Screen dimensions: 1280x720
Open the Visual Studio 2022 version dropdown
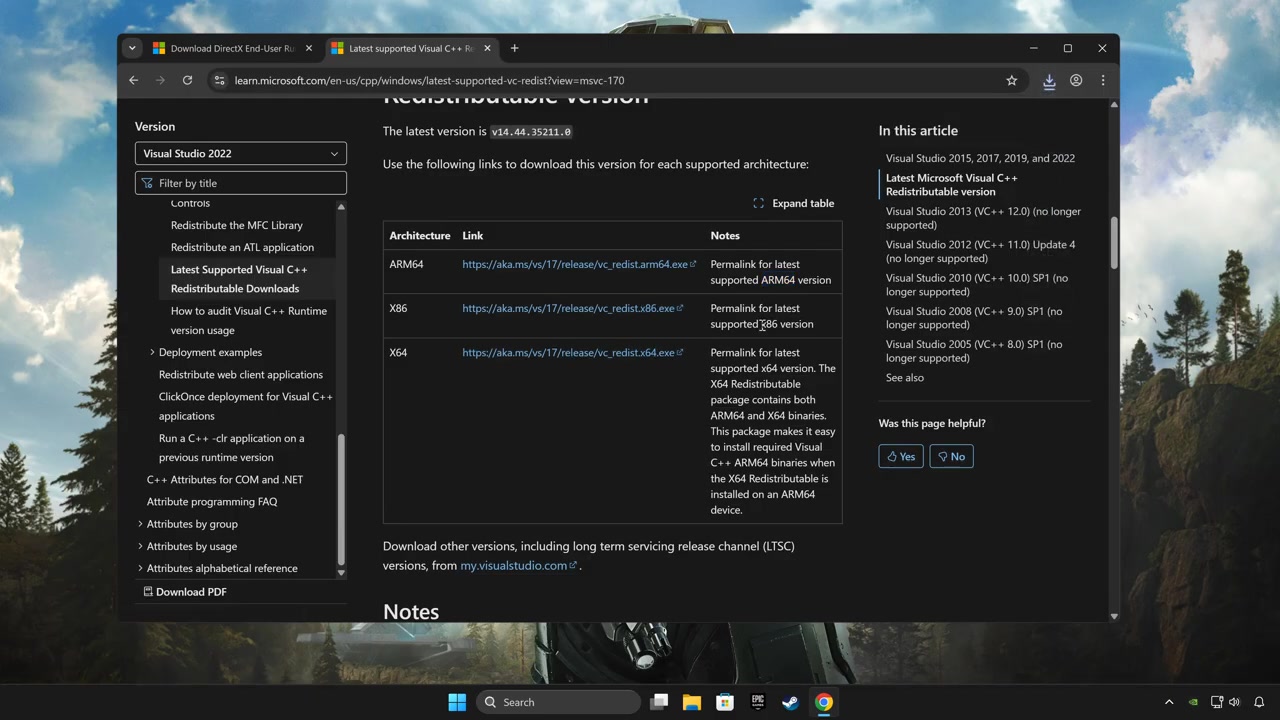241,153
